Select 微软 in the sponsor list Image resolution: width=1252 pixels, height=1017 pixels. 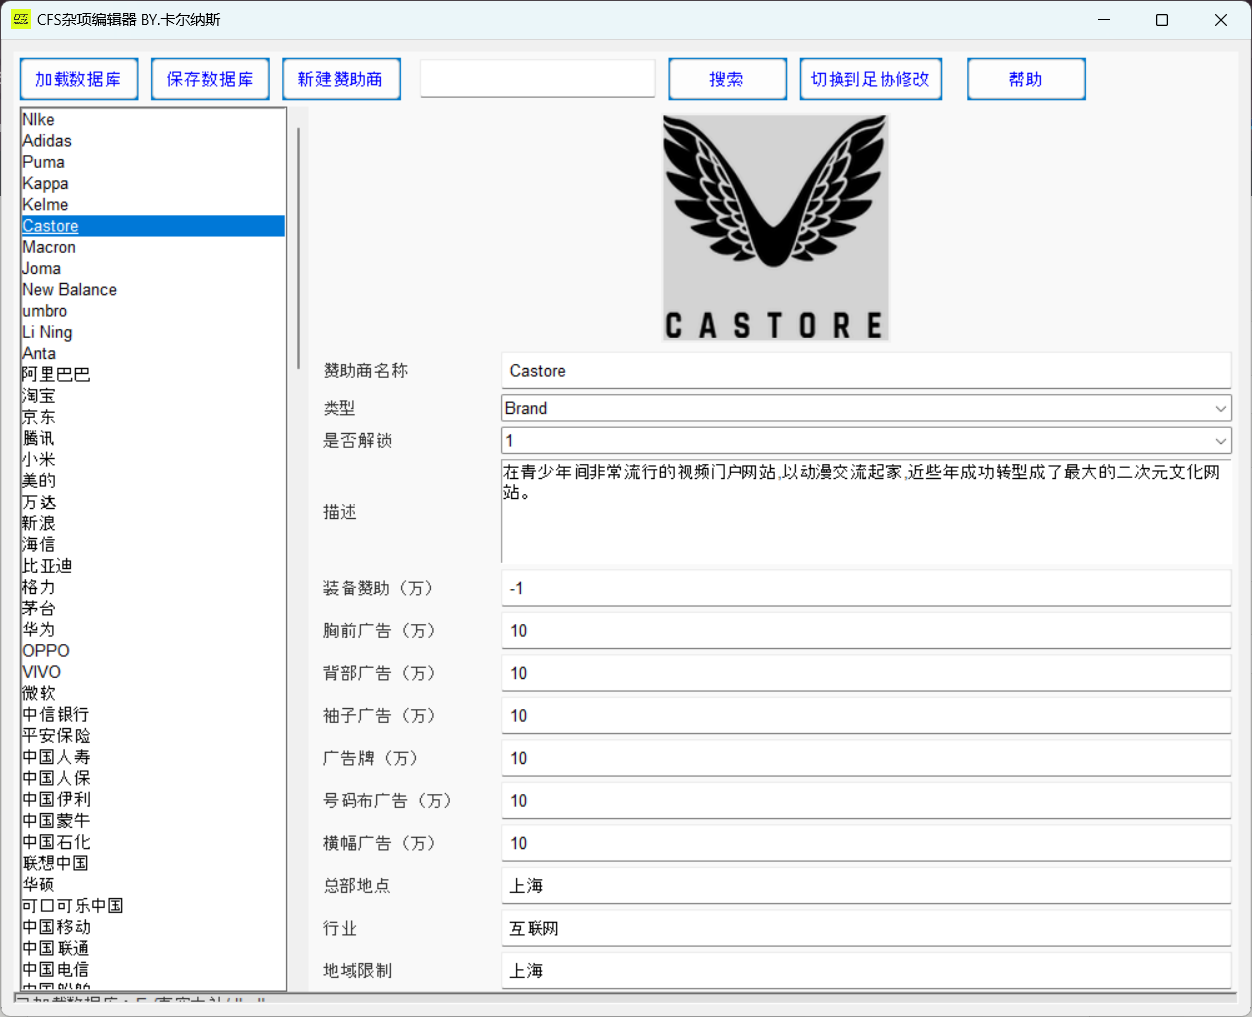[x=153, y=694]
